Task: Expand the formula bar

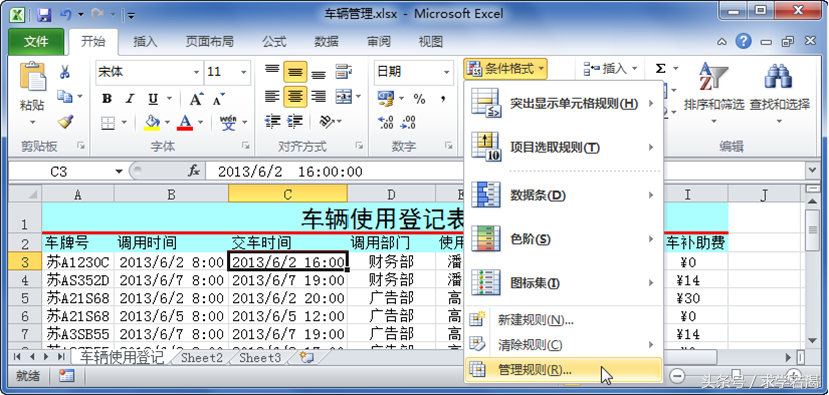Action: click(812, 170)
